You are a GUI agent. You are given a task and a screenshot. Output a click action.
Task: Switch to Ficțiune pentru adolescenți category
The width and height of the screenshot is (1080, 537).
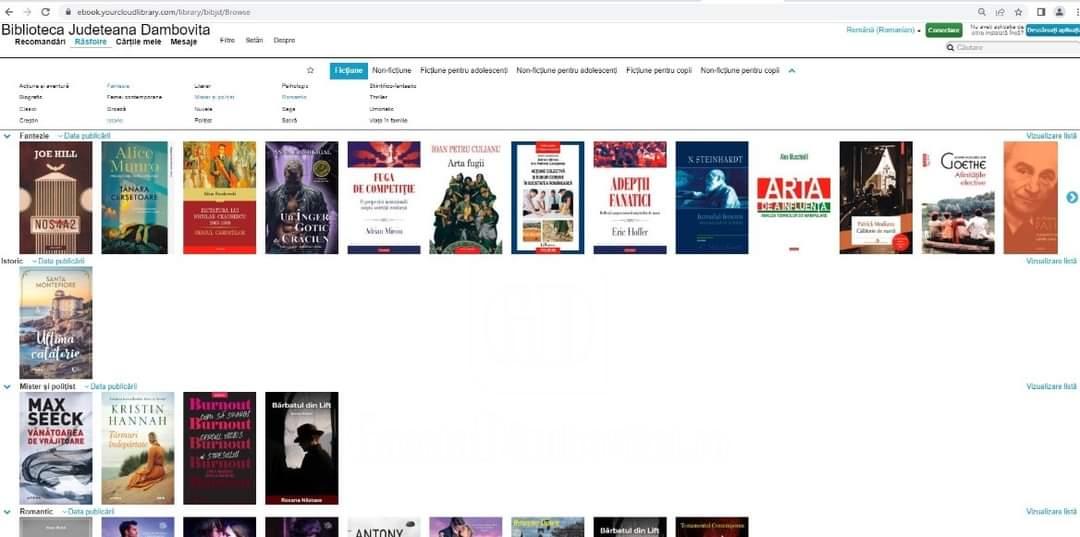tap(464, 70)
